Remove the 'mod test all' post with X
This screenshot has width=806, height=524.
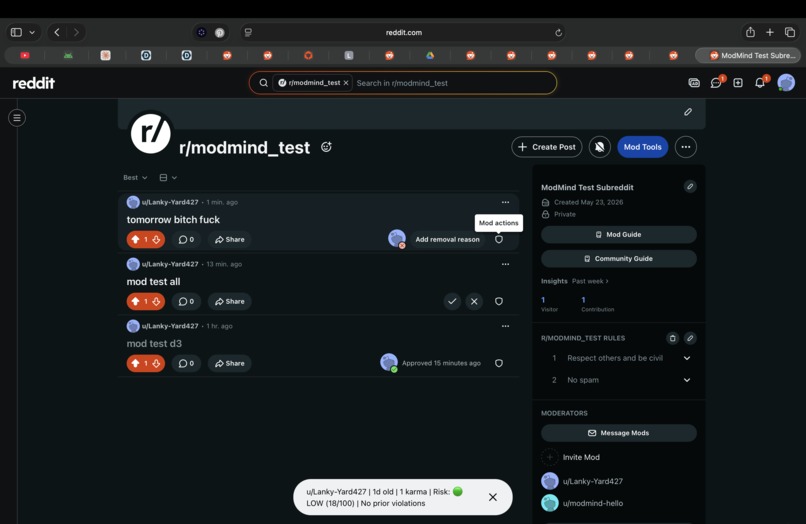(474, 301)
